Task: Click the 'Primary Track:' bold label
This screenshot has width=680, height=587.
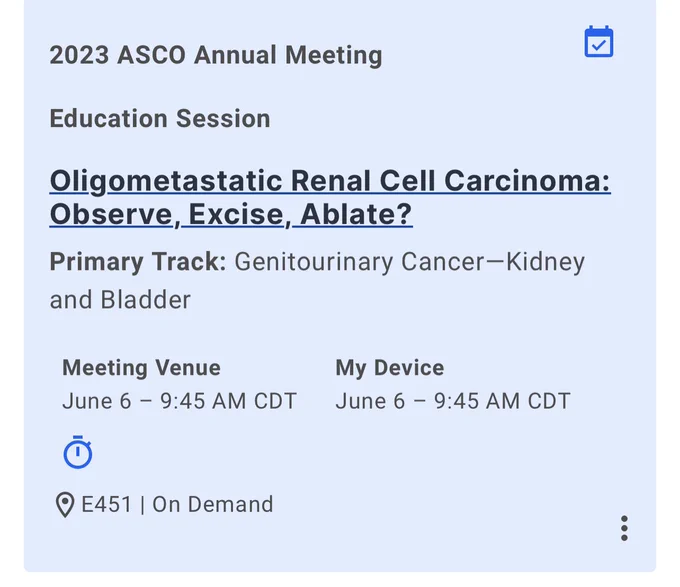Action: (x=138, y=262)
